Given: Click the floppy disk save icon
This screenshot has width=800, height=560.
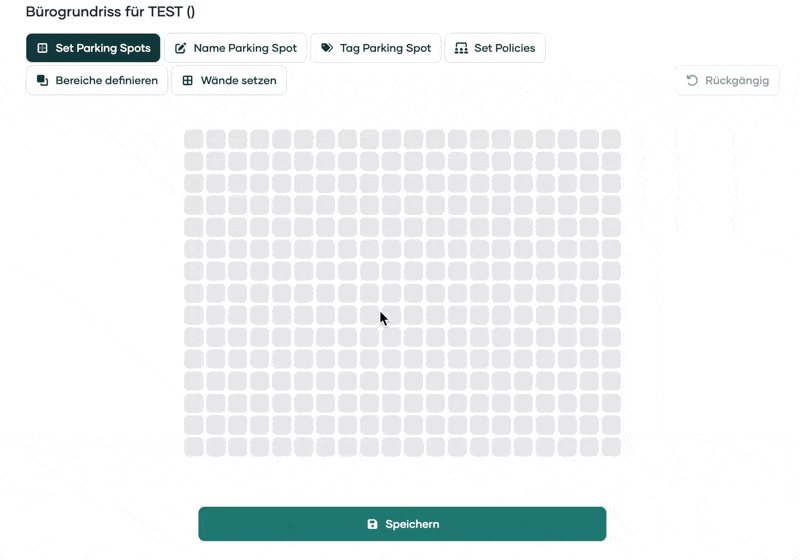Looking at the screenshot, I should coord(372,524).
